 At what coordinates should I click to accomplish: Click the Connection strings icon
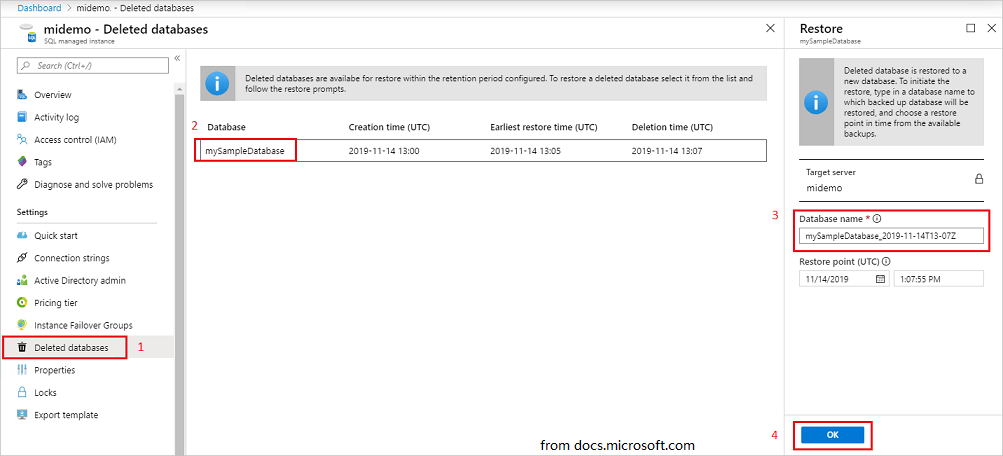tap(22, 258)
